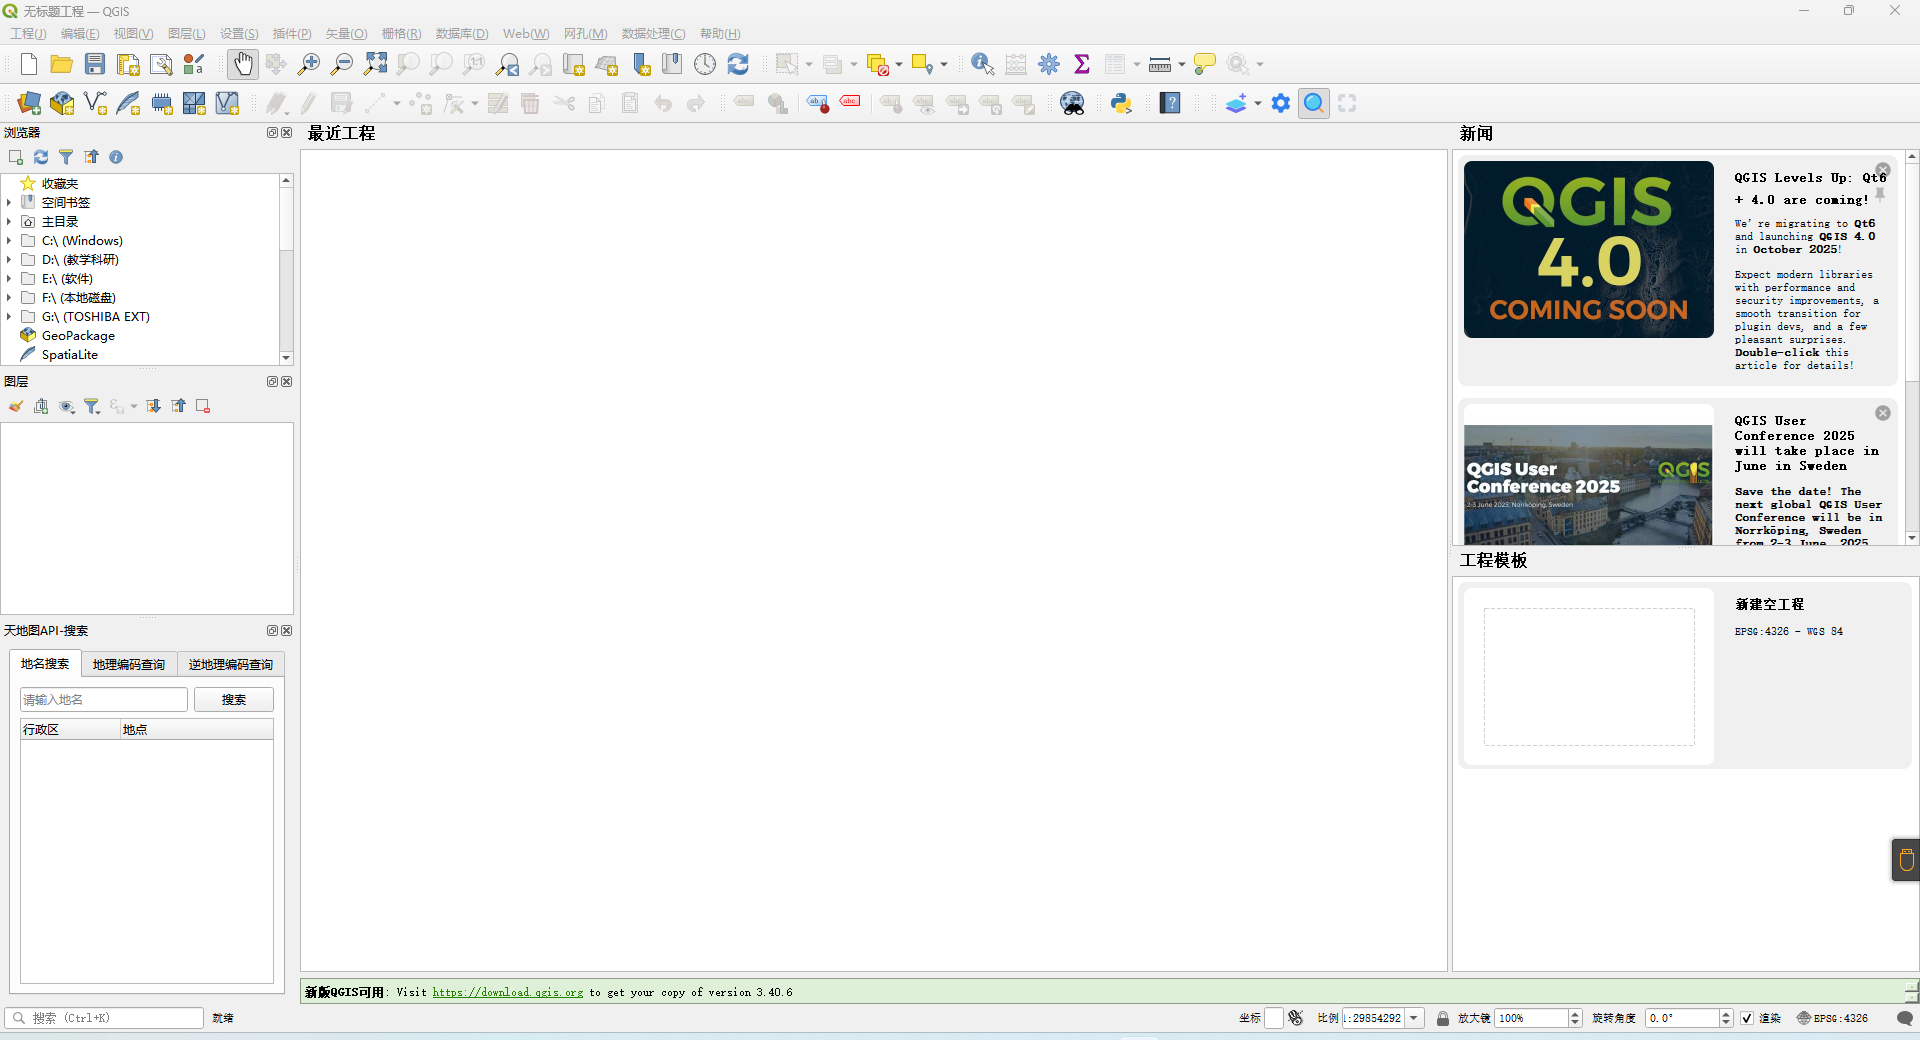
Task: Click the 请输入地名 place name input field
Action: click(104, 700)
